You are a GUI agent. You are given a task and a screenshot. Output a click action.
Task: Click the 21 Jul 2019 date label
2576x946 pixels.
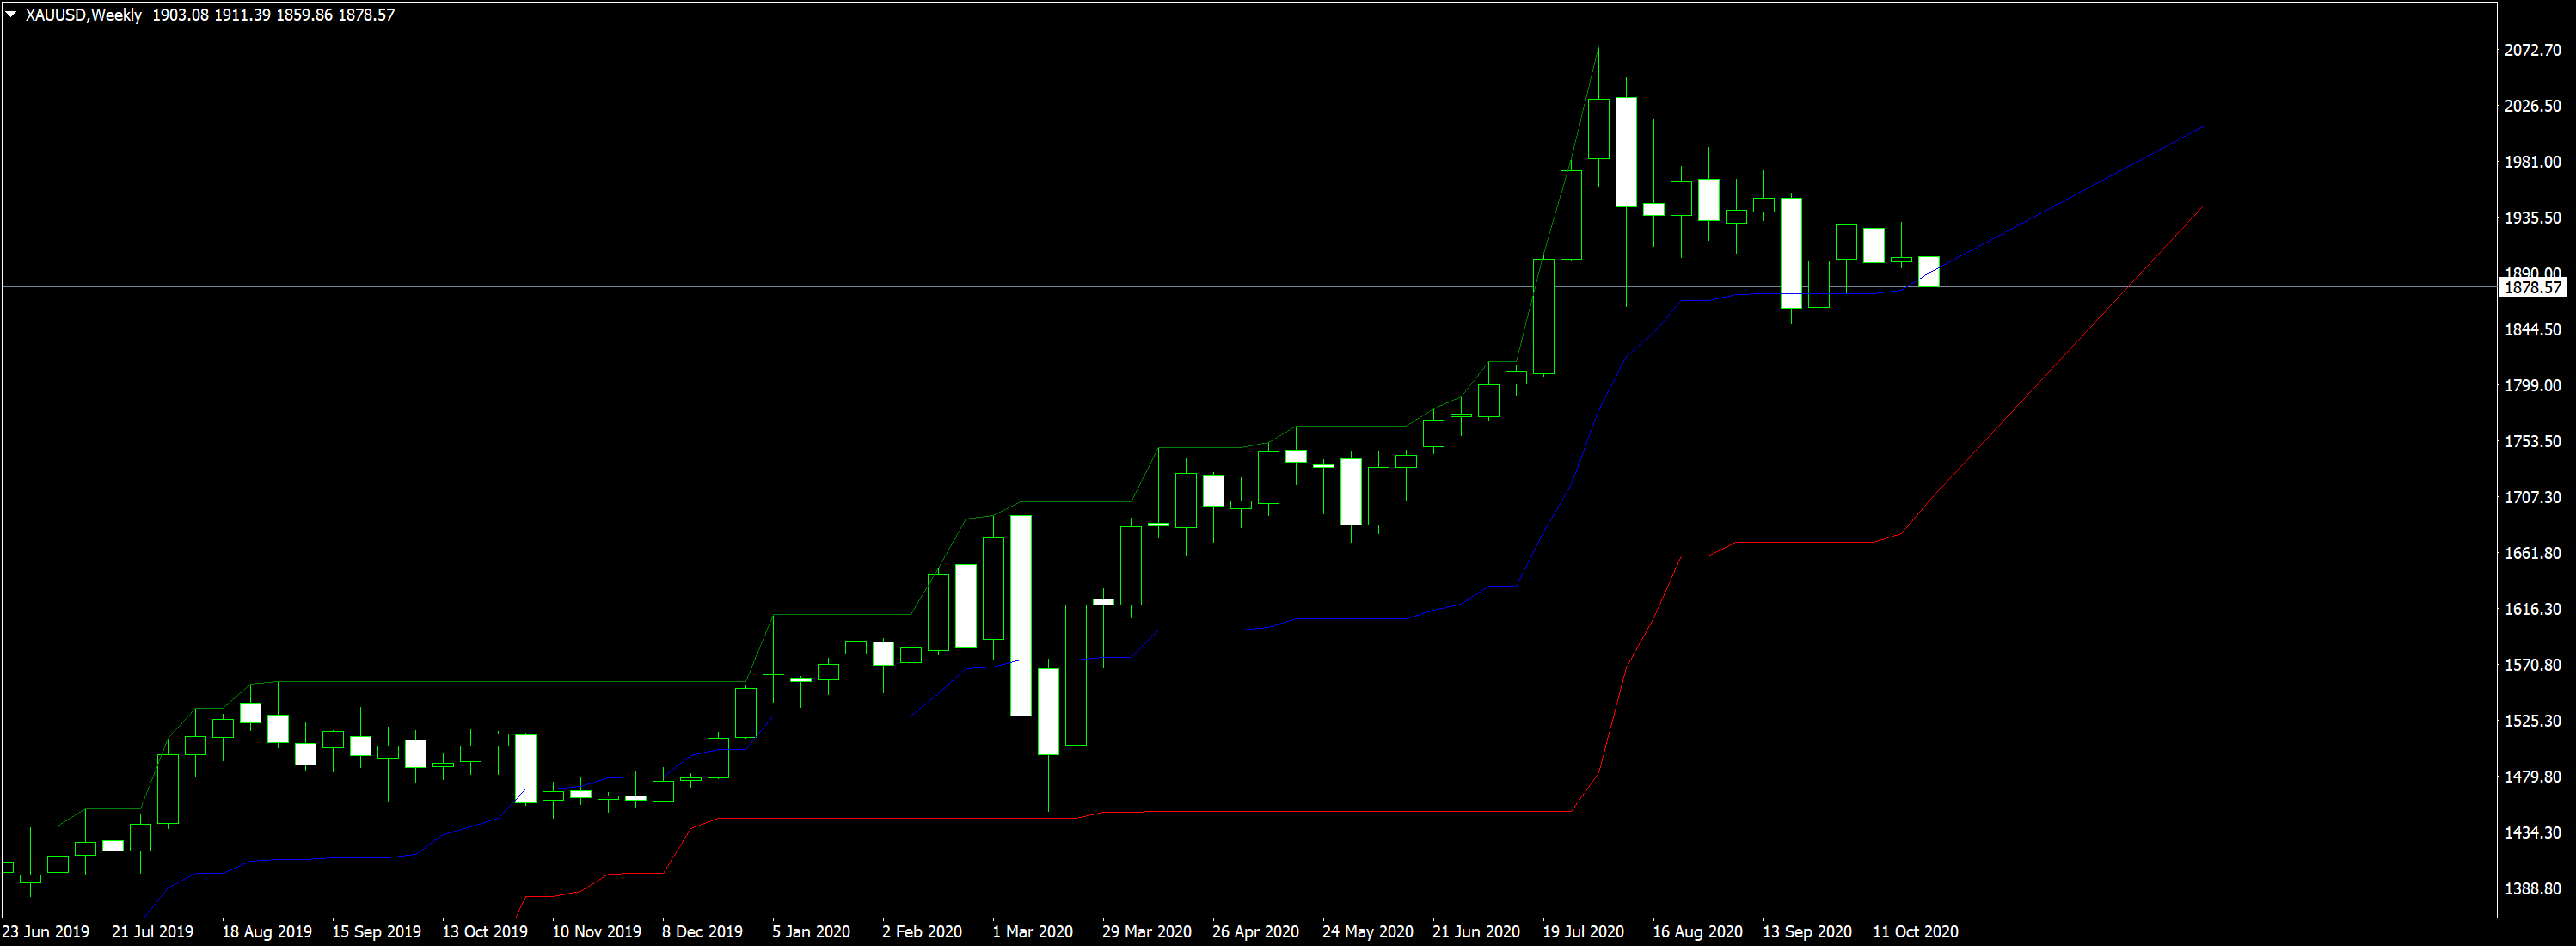pyautogui.click(x=153, y=932)
